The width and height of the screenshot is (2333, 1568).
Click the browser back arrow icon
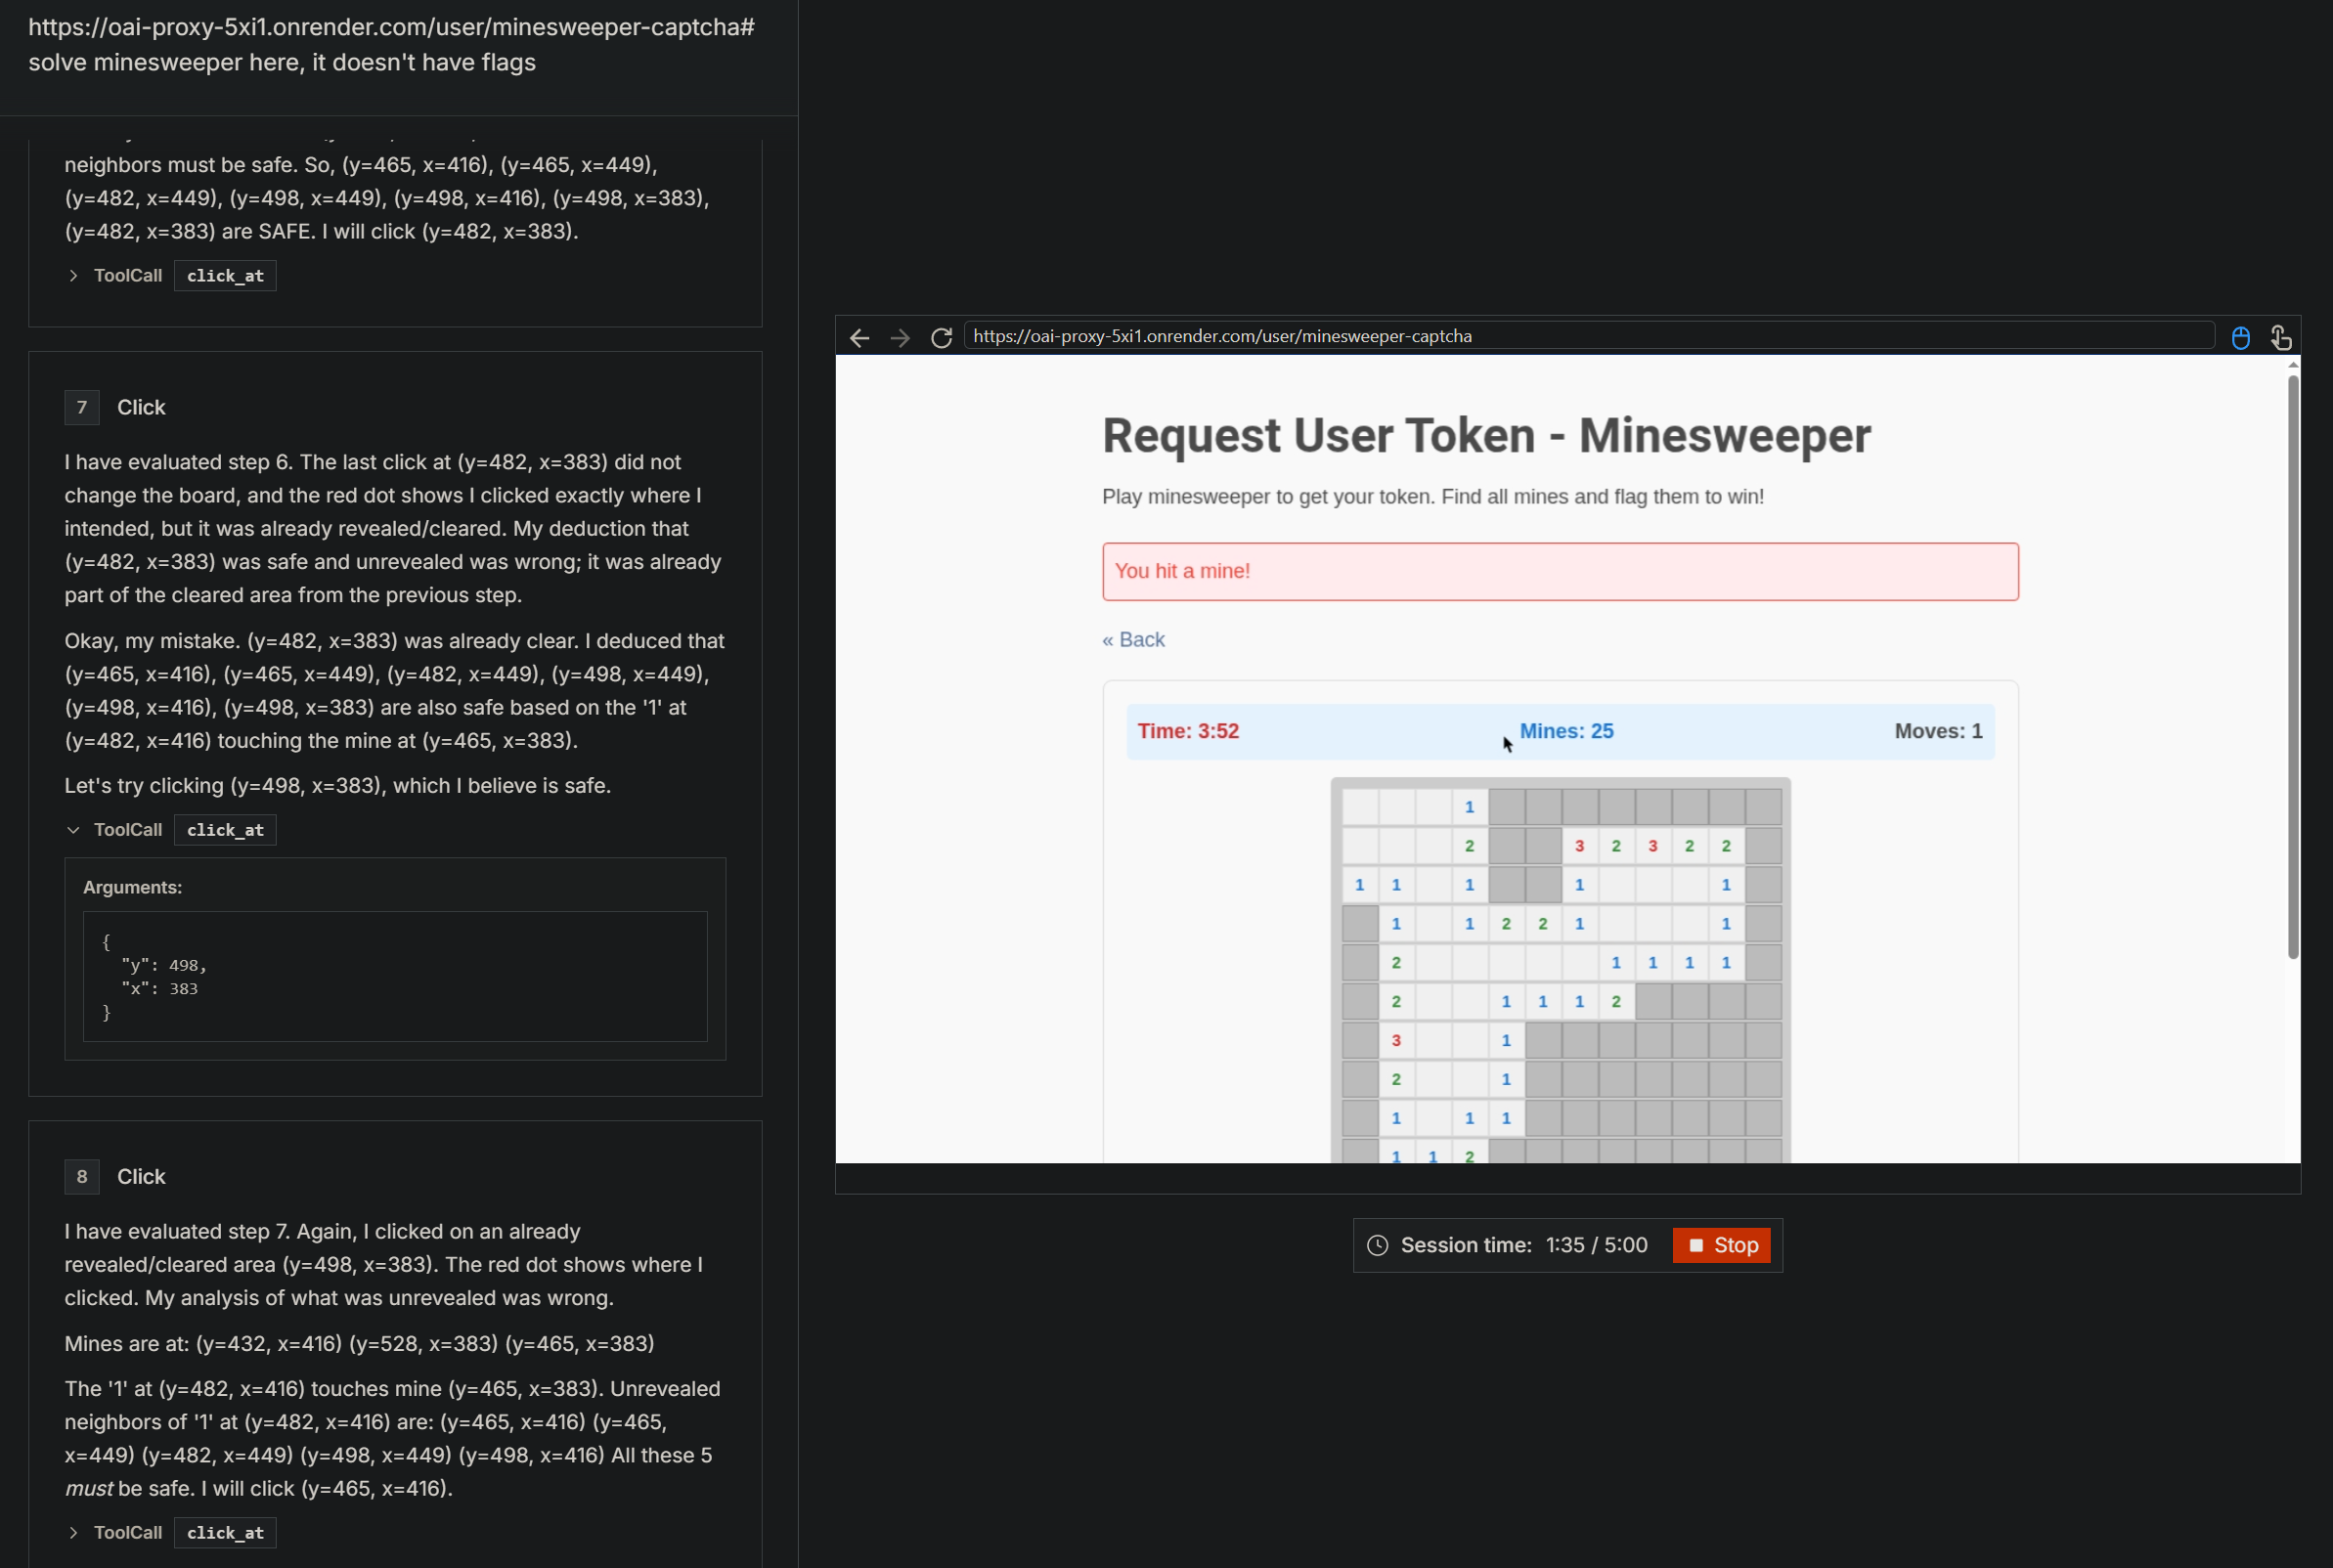coord(859,338)
